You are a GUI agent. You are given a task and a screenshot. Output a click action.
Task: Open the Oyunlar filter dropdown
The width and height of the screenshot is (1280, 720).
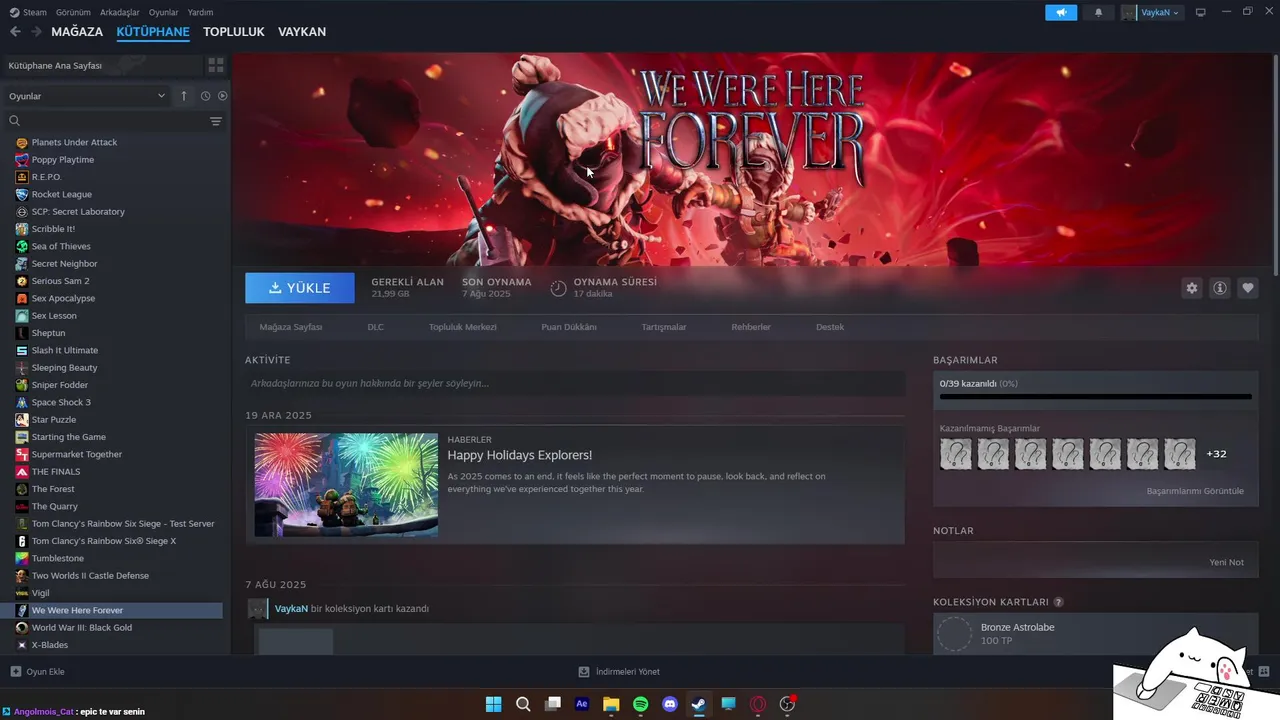tap(87, 96)
